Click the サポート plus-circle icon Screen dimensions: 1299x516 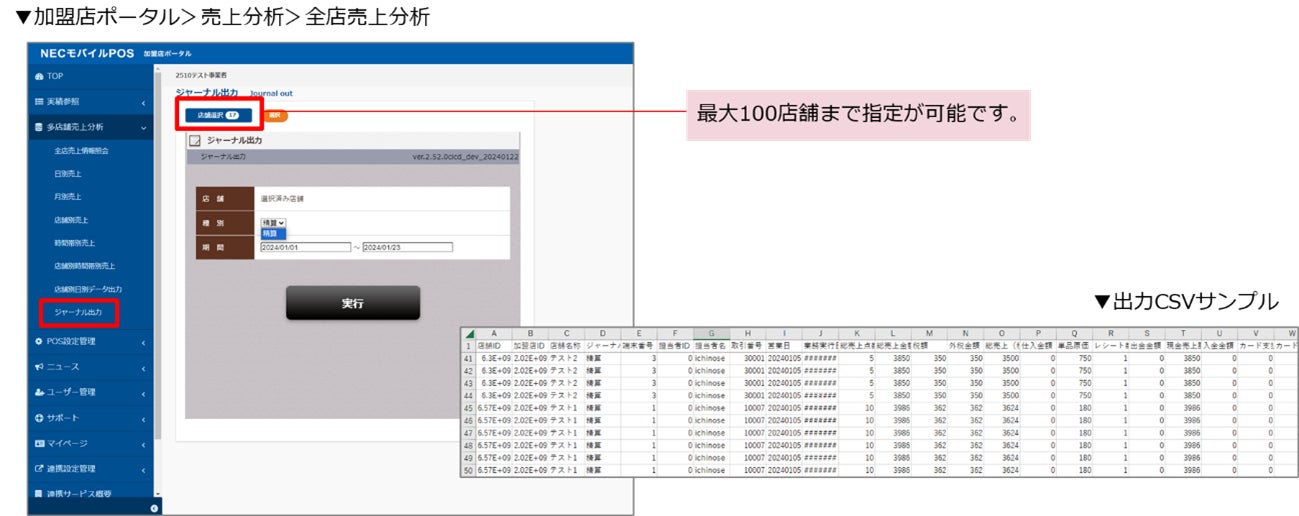(39, 418)
